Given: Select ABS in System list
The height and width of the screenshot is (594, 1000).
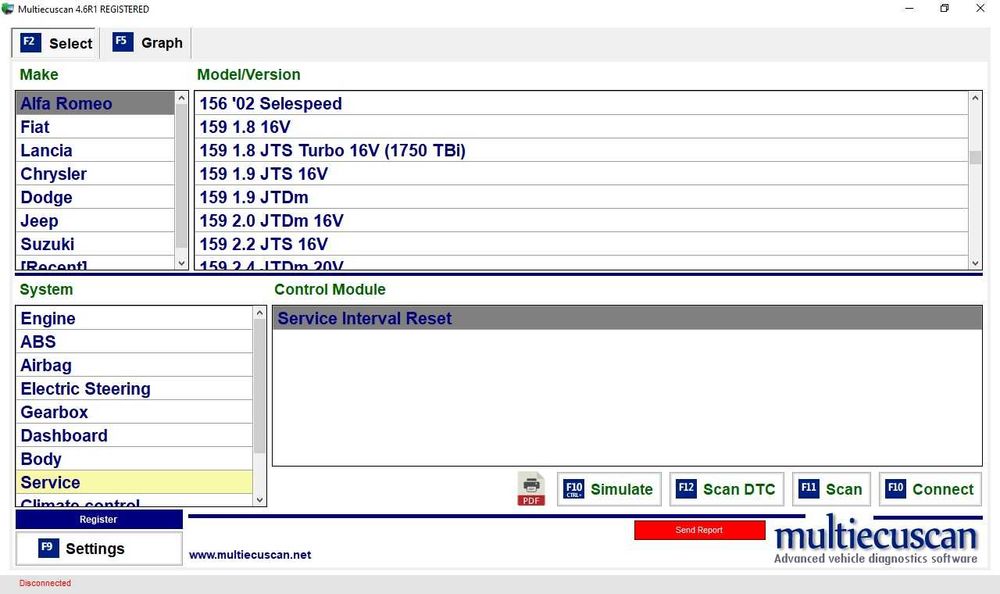Looking at the screenshot, I should click(135, 342).
